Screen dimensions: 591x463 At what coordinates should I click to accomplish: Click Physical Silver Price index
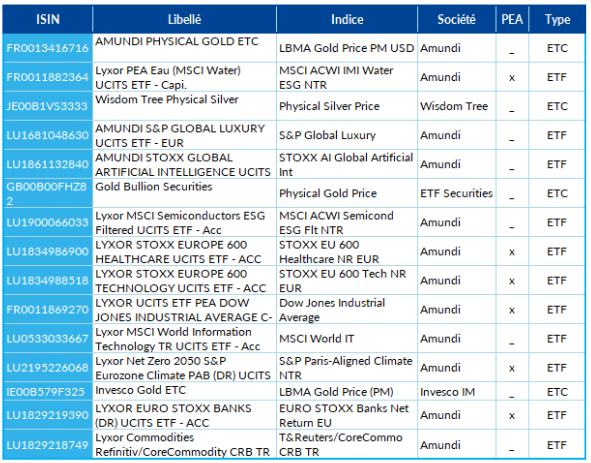point(329,106)
